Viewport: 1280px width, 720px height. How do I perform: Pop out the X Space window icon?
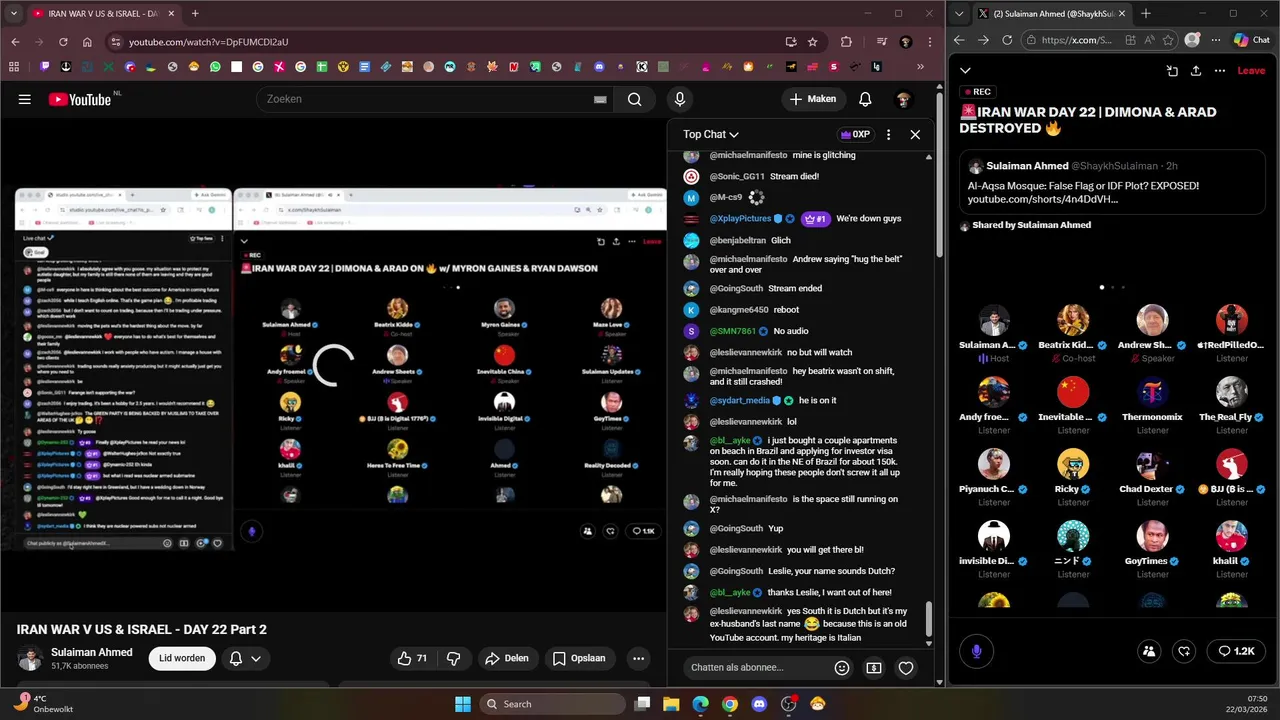click(1172, 71)
